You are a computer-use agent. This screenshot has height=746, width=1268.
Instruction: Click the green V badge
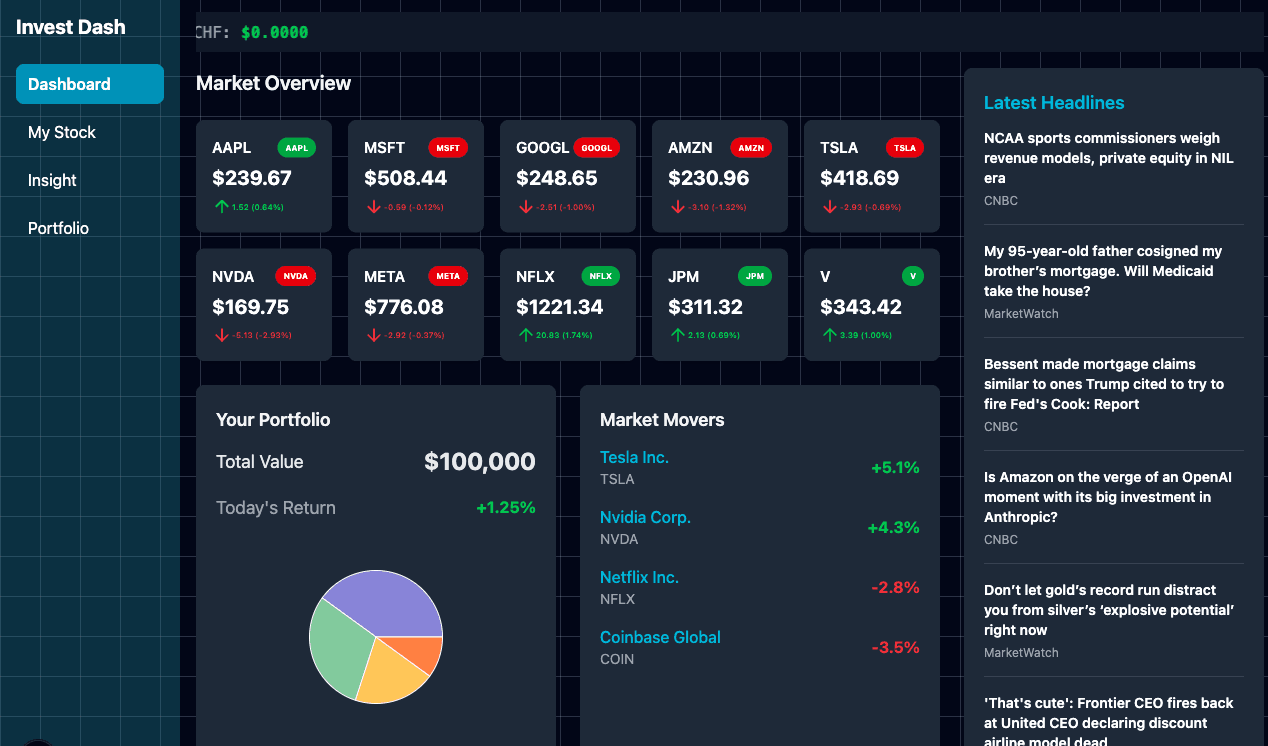point(913,276)
